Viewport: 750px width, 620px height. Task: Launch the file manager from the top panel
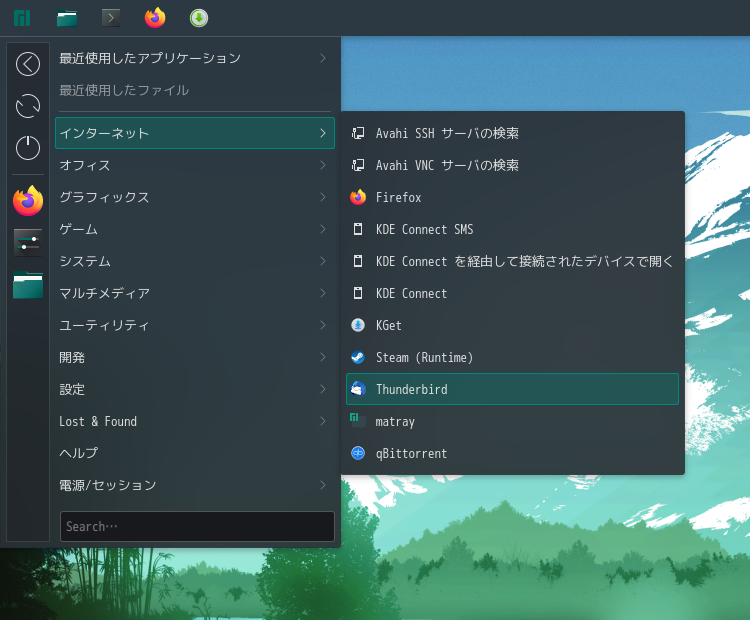[x=67, y=18]
